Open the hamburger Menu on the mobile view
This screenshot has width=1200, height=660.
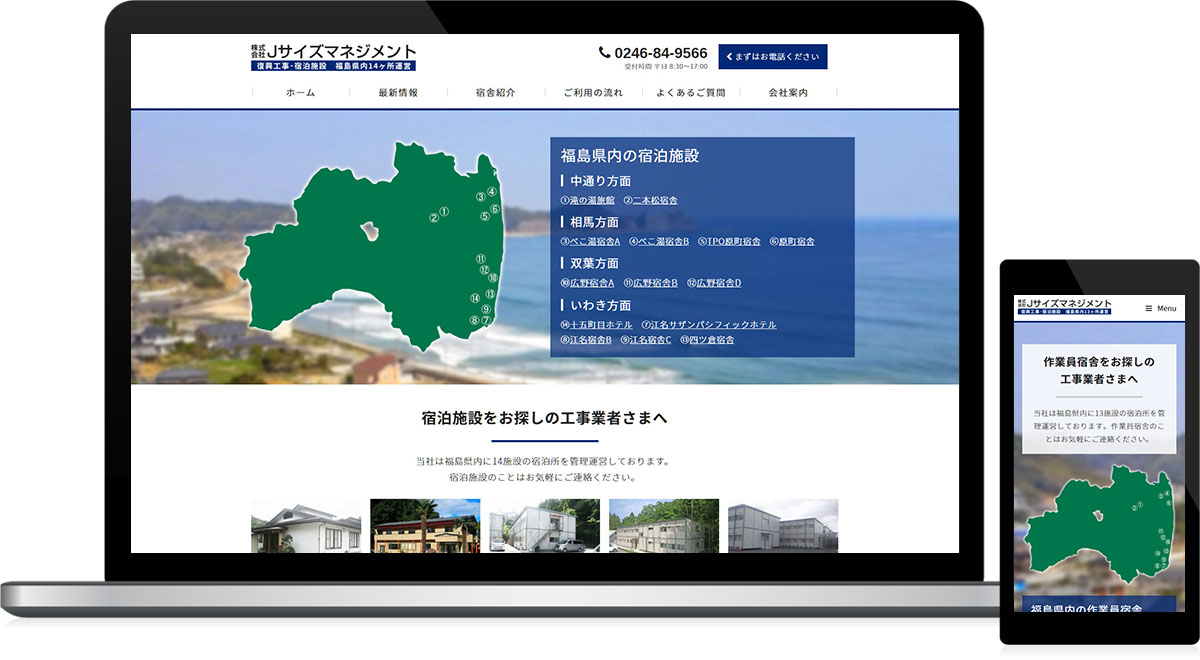click(1158, 308)
